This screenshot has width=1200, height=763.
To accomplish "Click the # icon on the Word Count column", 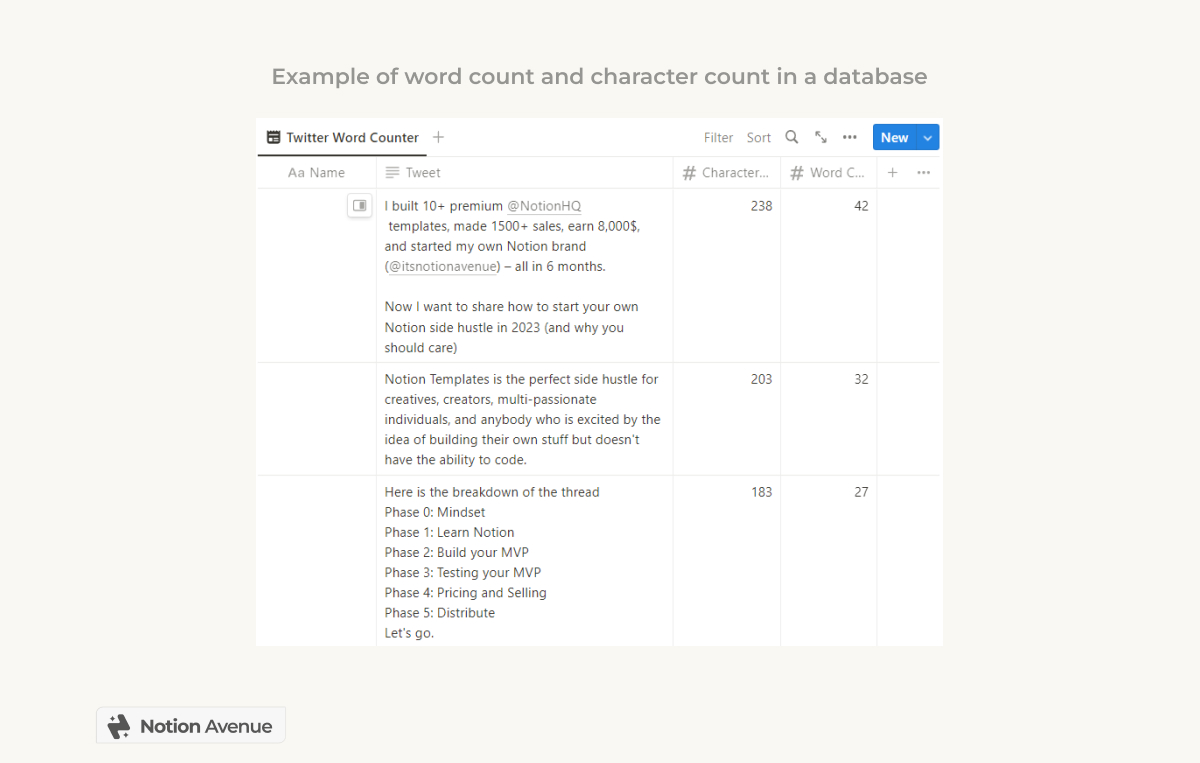I will pos(797,172).
